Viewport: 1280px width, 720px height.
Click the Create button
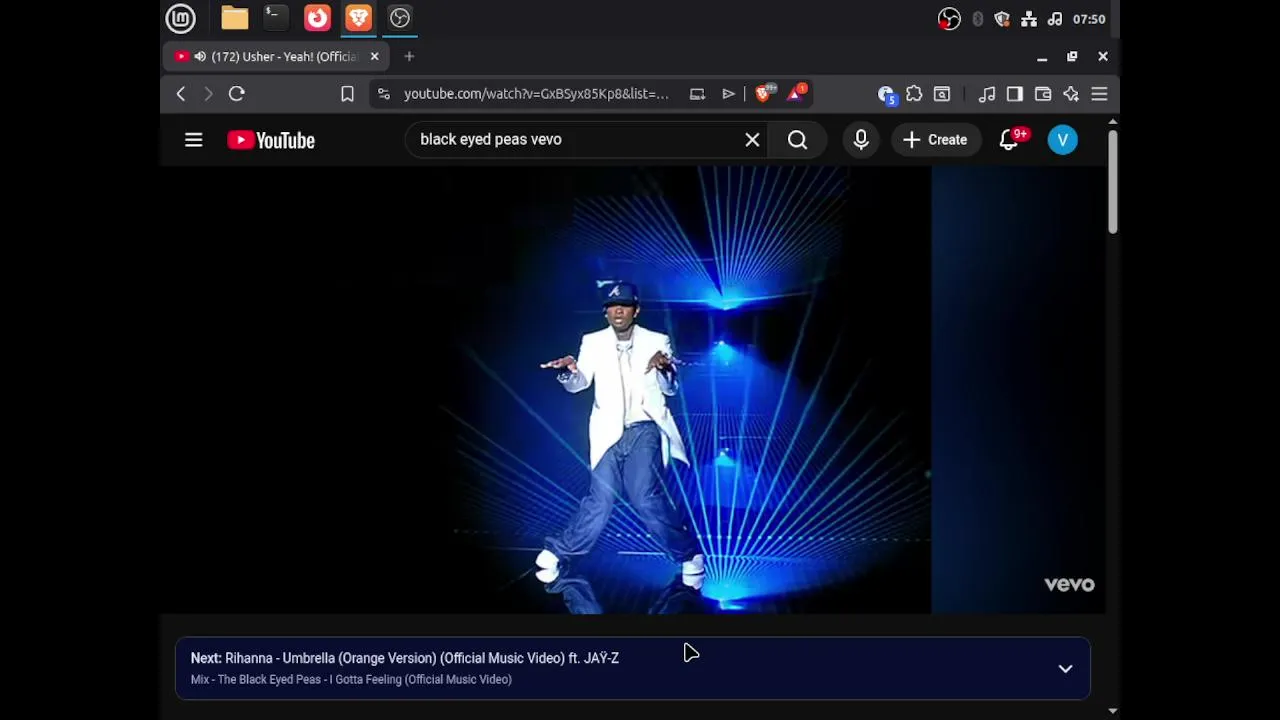[x=935, y=140]
